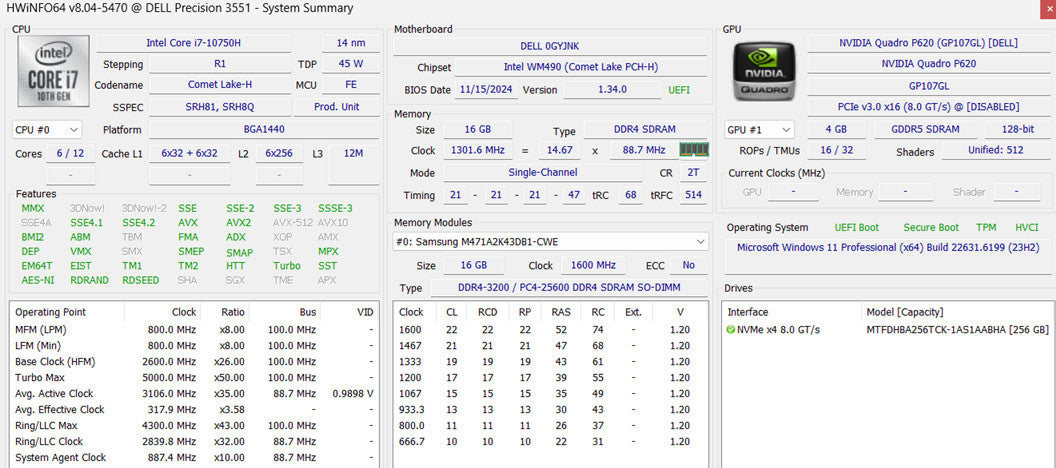The height and width of the screenshot is (468, 1056).
Task: Click the greyed-out AVX-512 feature flag
Action: (292, 222)
